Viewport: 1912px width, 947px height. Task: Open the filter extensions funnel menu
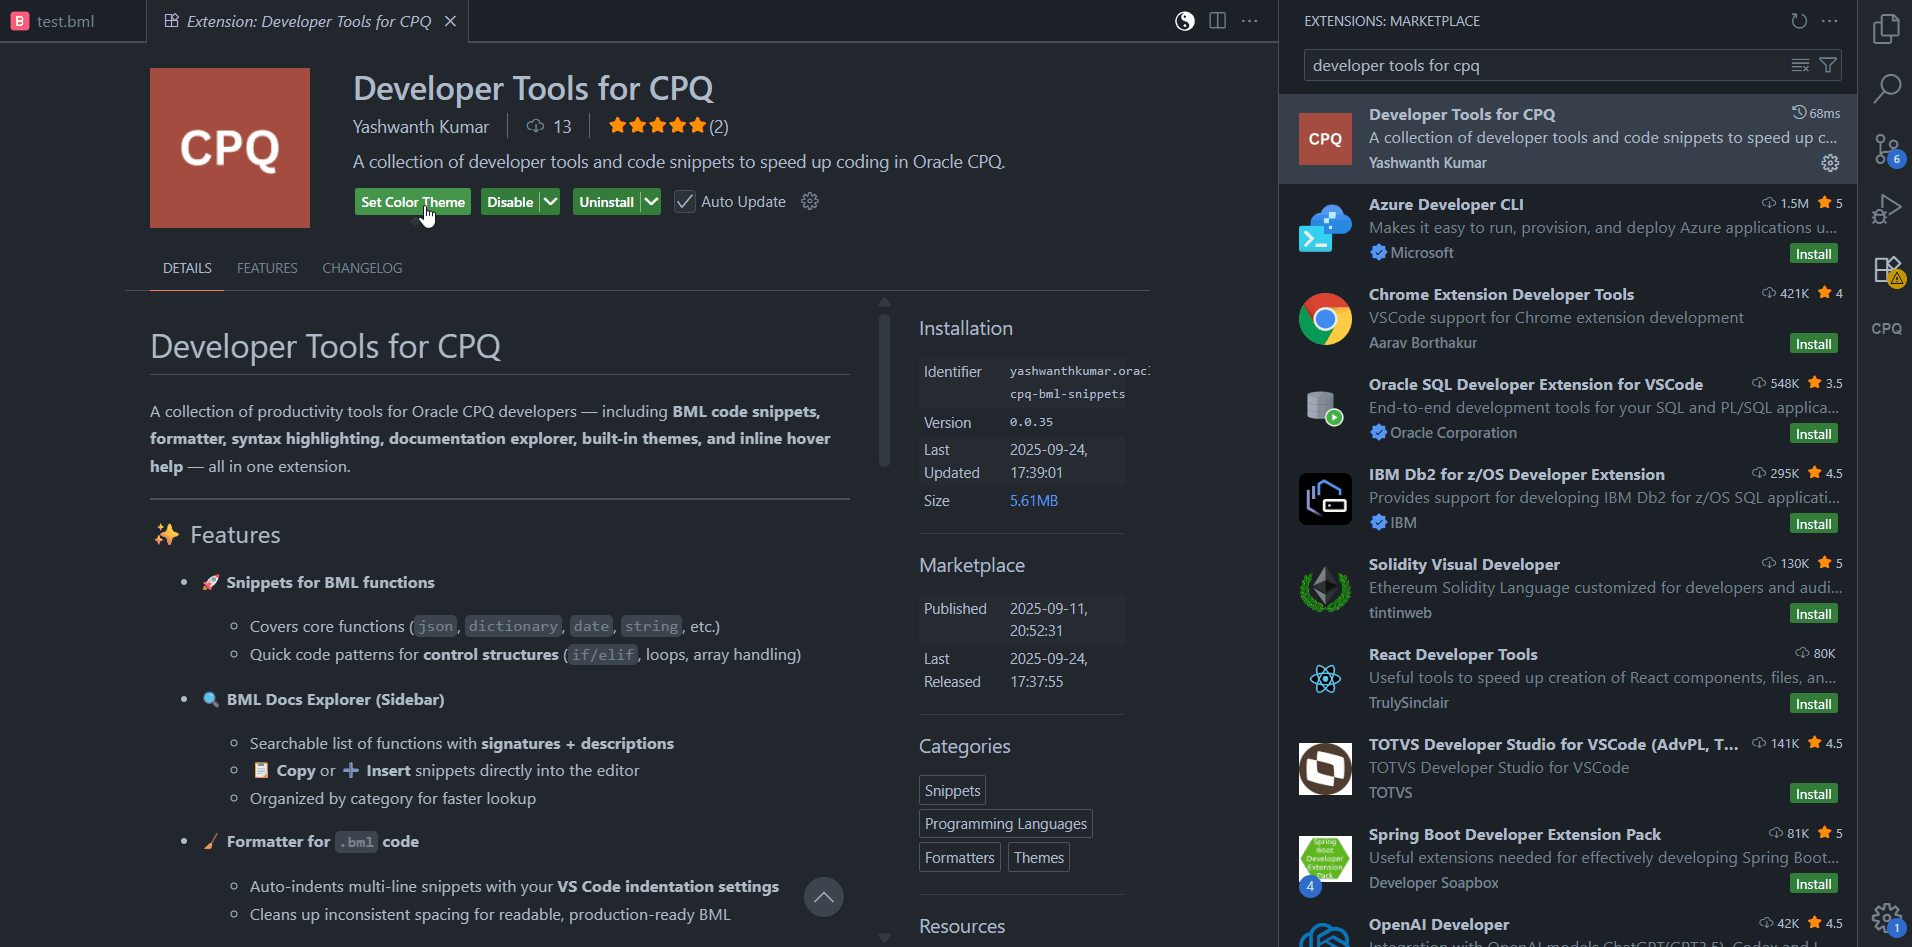tap(1828, 66)
